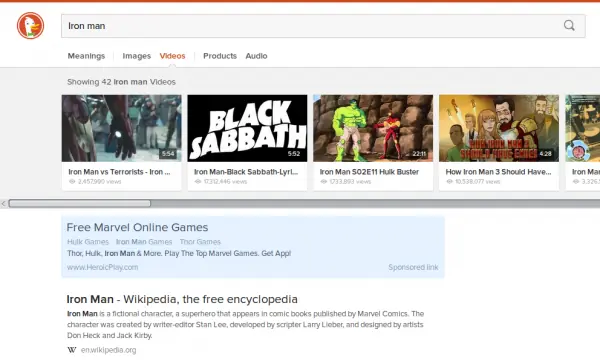Screen dimensions: 600x361
Task: Click the 4:28 duration badge
Action: pyautogui.click(x=546, y=154)
